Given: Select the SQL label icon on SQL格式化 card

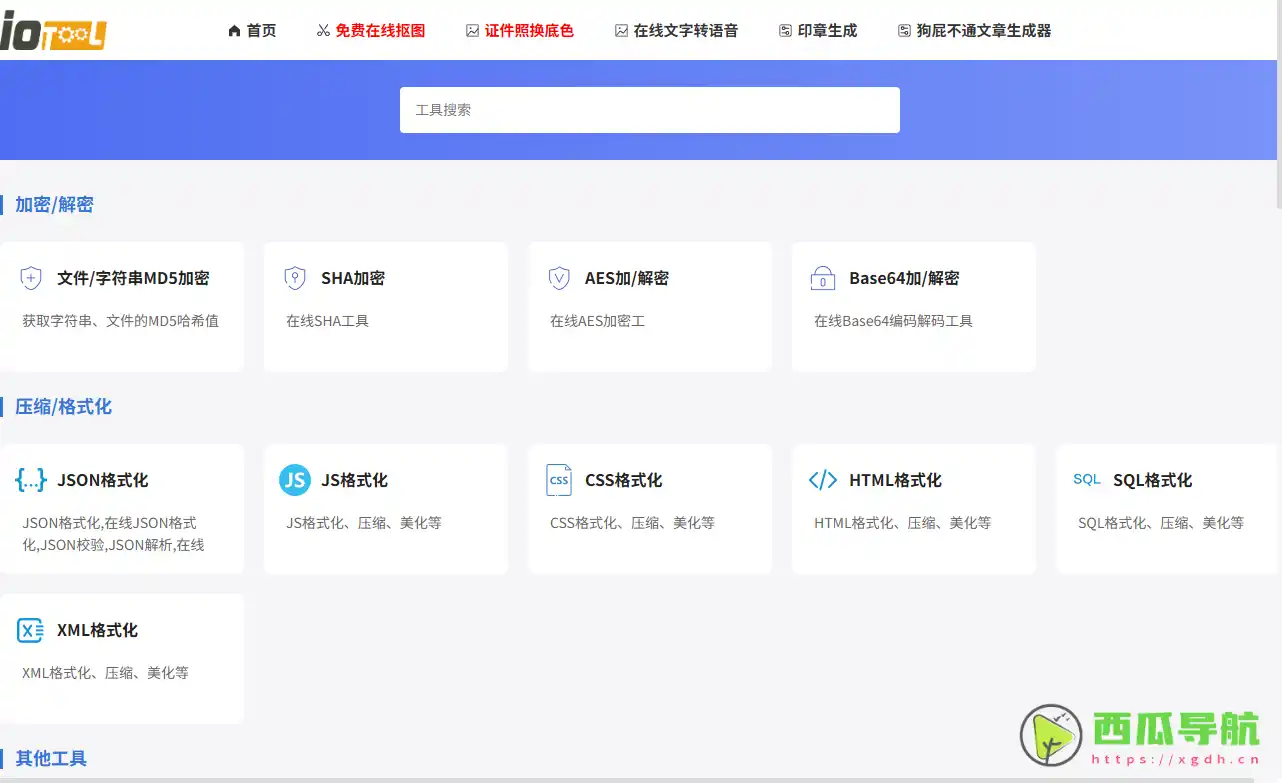Looking at the screenshot, I should coord(1086,480).
